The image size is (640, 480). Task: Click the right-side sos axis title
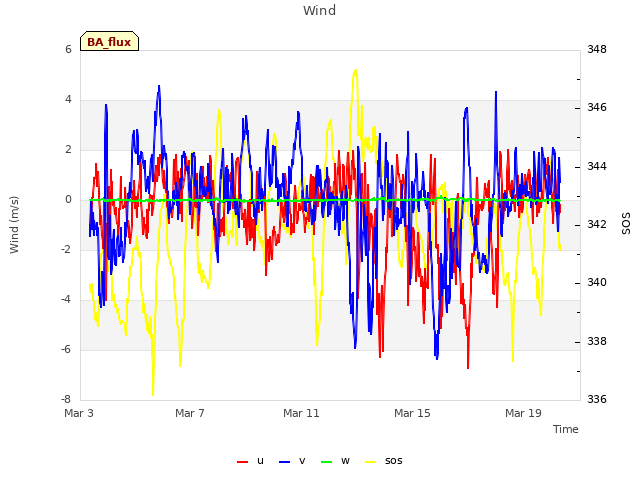click(x=626, y=224)
